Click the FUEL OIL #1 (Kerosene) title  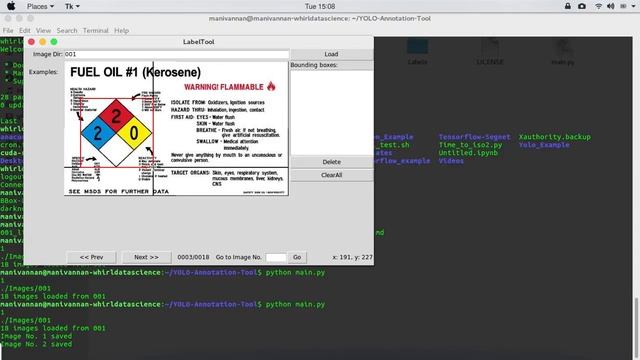point(136,72)
